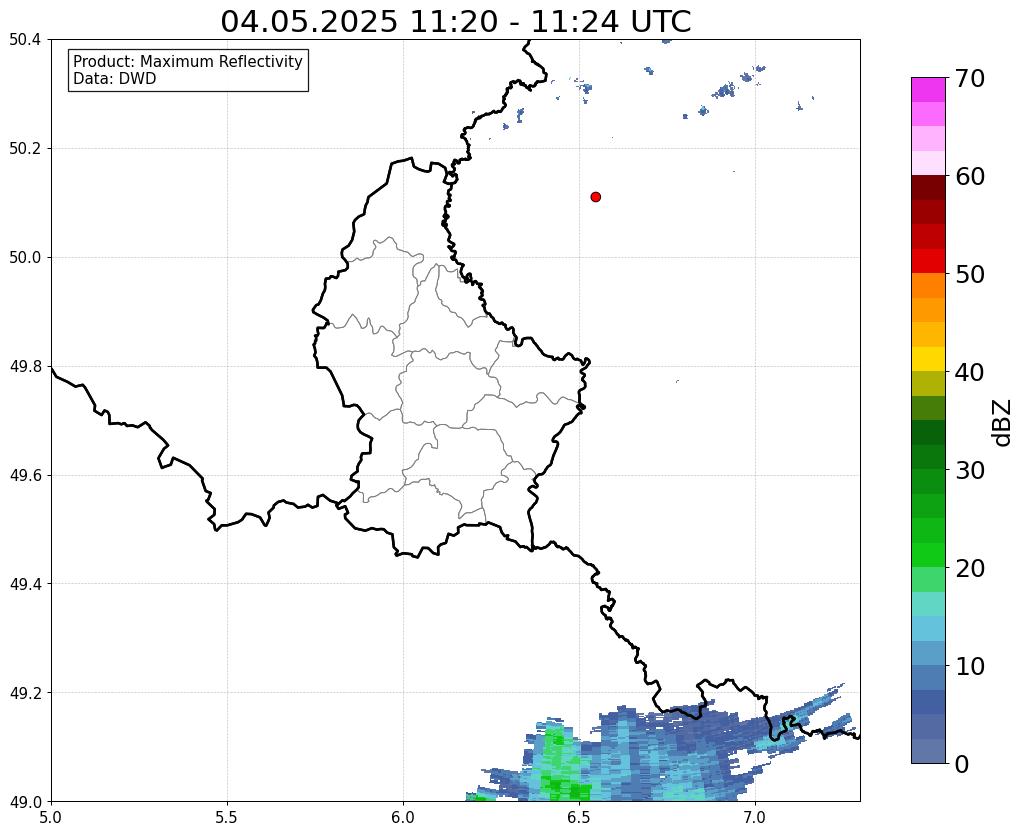This screenshot has width=1023, height=834.
Task: Click the bright red colorbar swatch above 50
Action: click(x=928, y=261)
